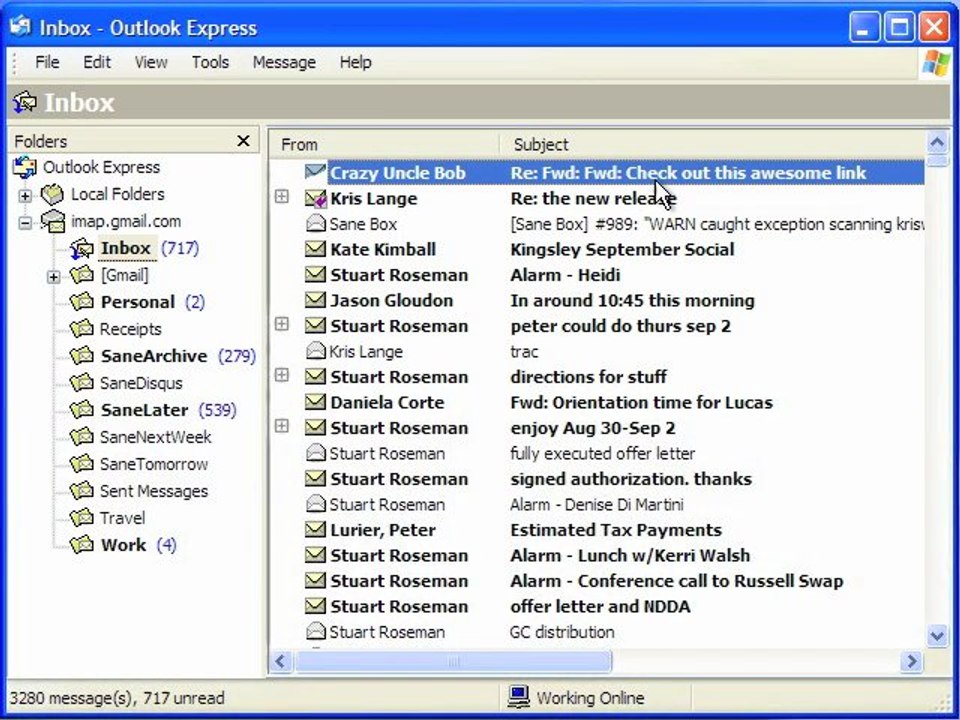This screenshot has height=720, width=960.
Task: Click the Receipts folder icon
Action: click(x=81, y=329)
